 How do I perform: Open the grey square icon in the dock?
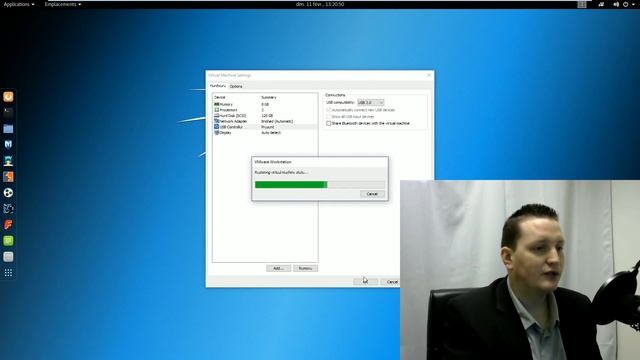click(8, 257)
